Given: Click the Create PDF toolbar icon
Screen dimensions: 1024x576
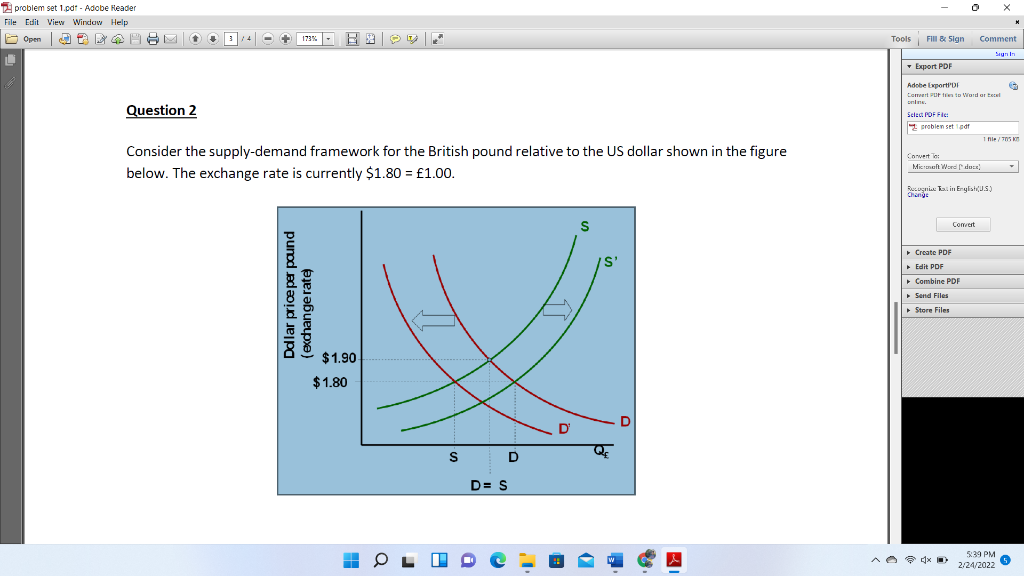Looking at the screenshot, I should (82, 39).
